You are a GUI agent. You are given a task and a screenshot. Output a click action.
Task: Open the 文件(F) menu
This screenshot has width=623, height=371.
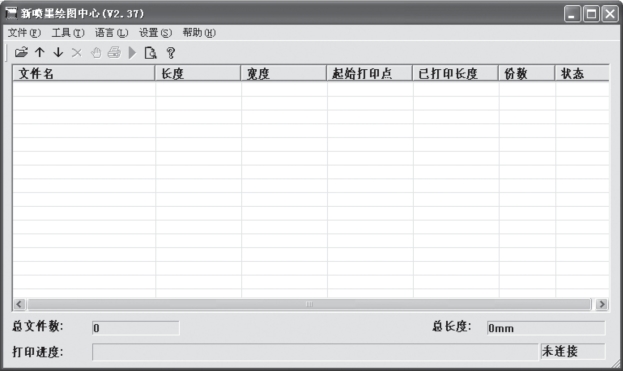(24, 33)
